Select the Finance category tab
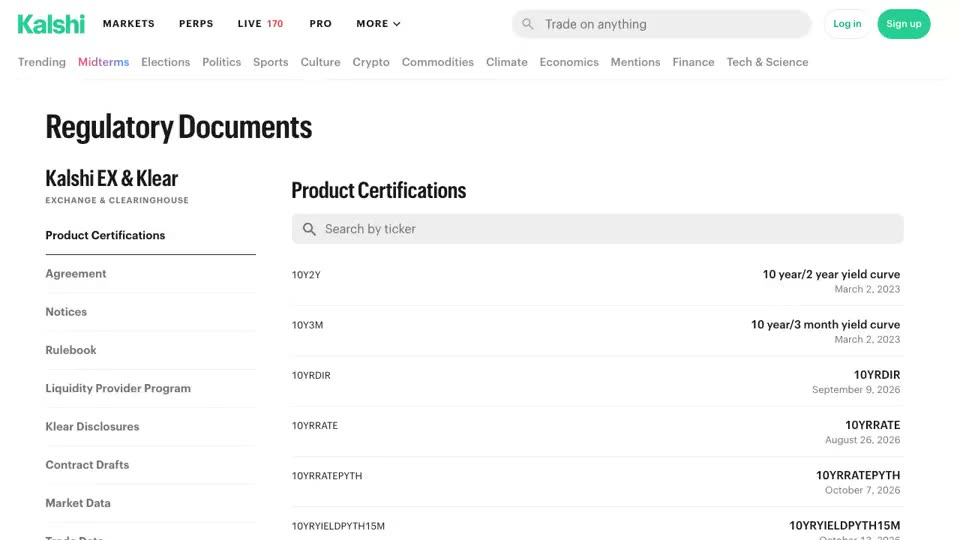 click(693, 62)
